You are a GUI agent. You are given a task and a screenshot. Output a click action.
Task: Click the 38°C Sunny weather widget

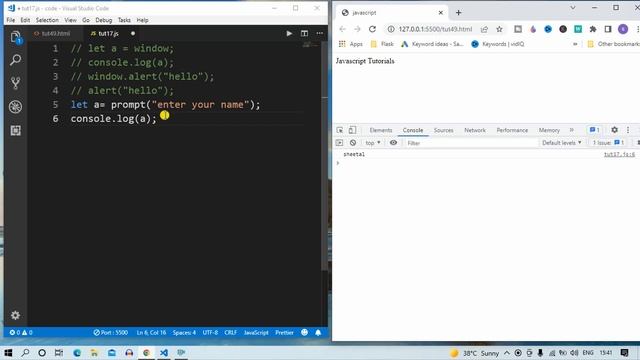[475, 353]
